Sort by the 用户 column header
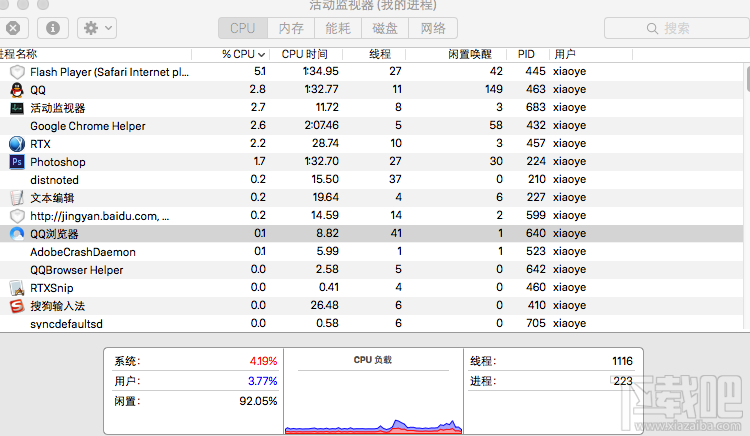The image size is (750, 436). coord(565,54)
